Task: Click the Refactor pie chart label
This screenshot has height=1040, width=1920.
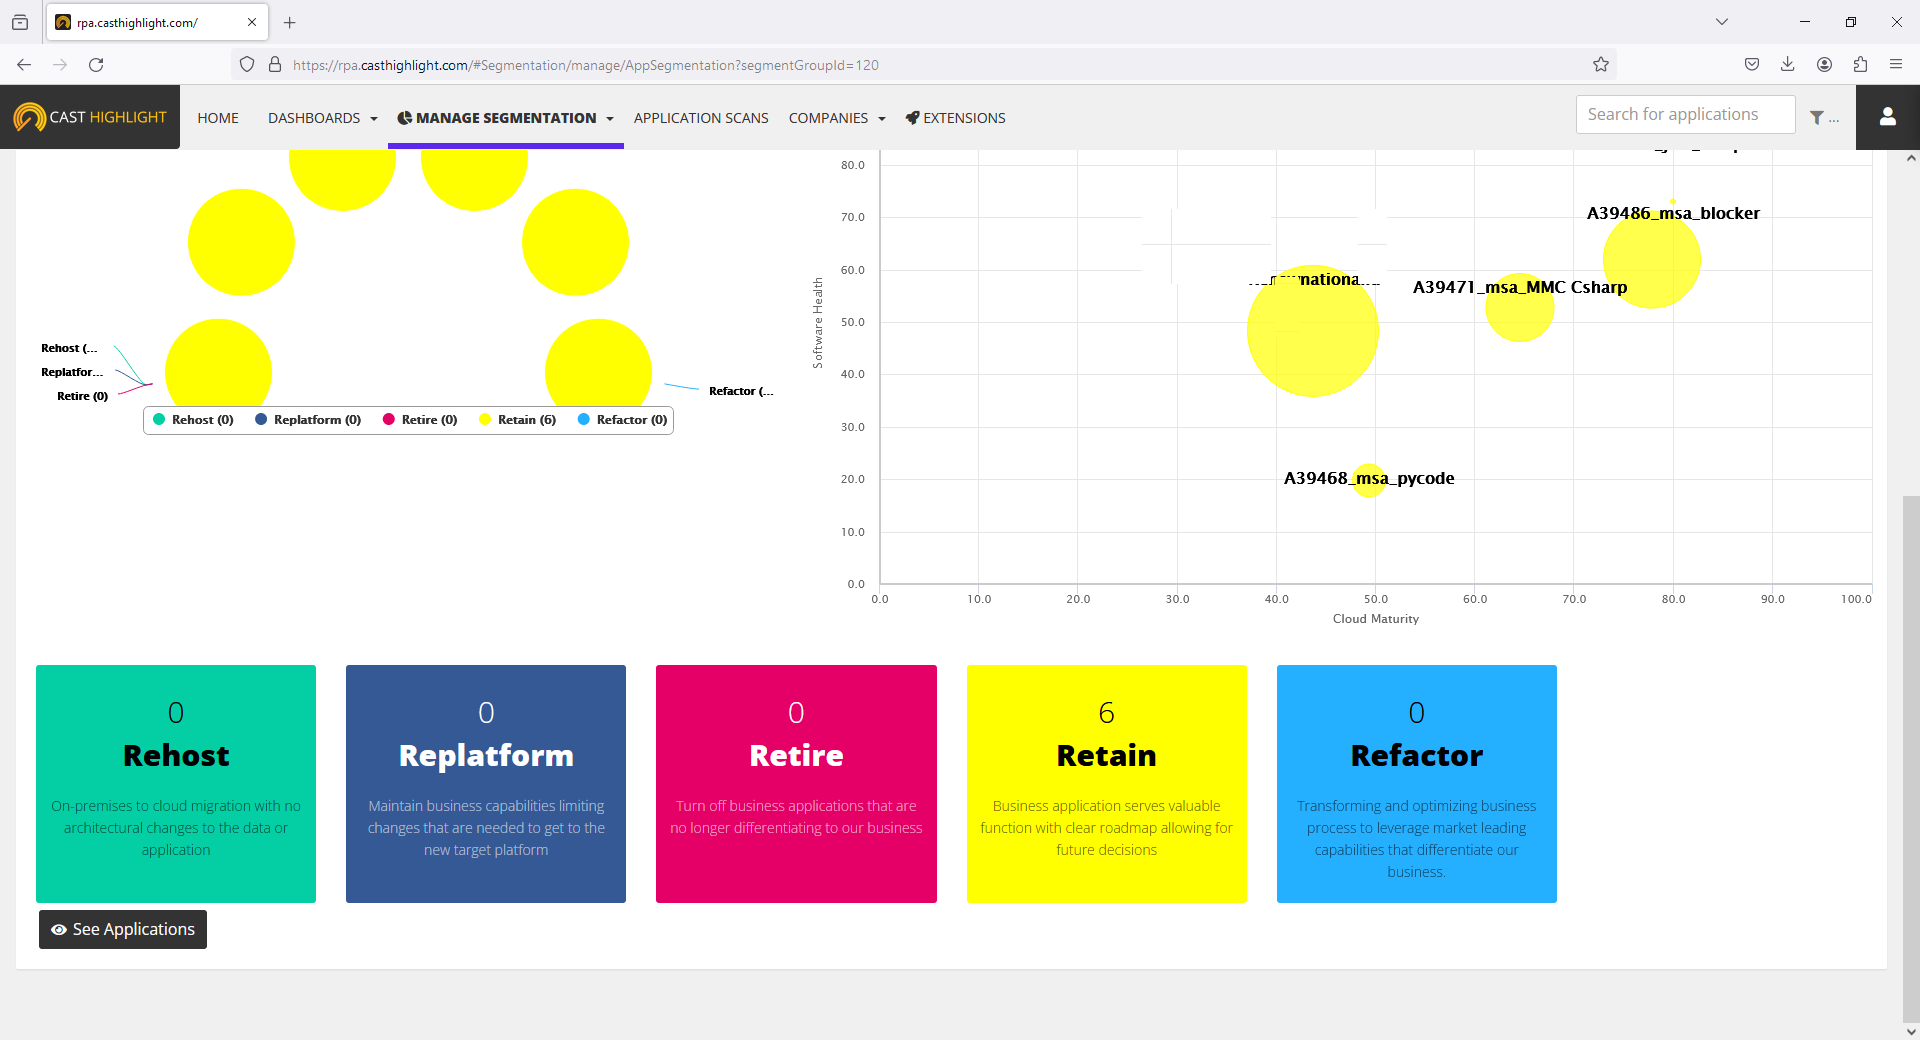Action: [741, 391]
